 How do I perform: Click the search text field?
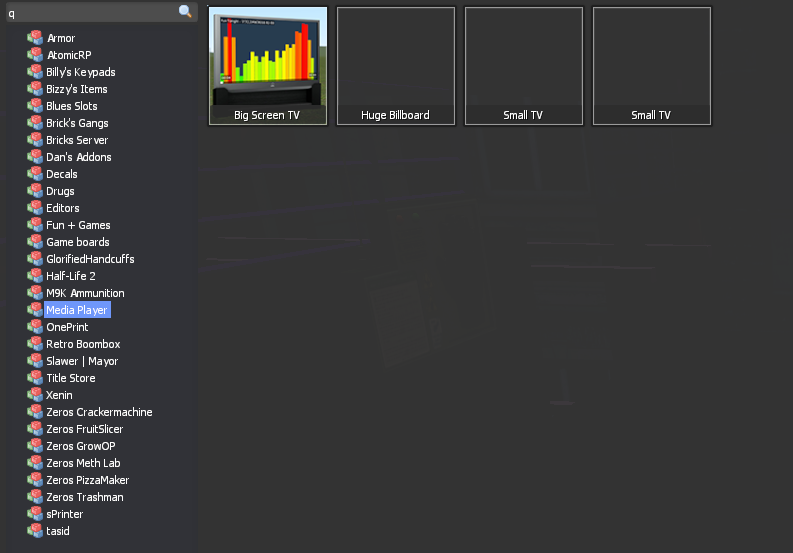(90, 13)
